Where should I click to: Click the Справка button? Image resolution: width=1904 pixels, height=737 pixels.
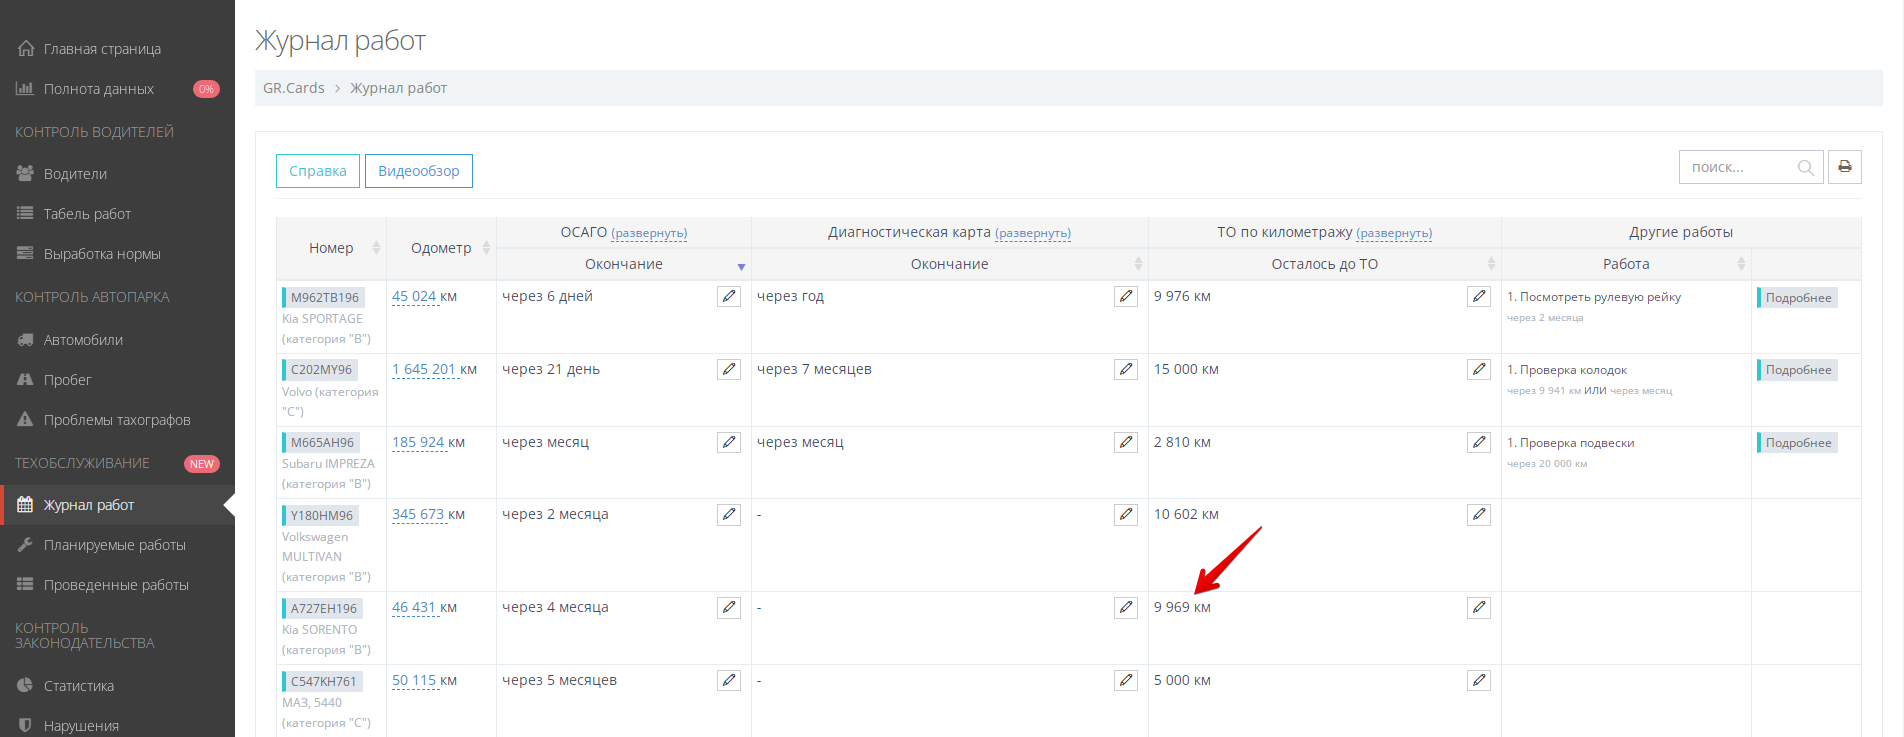(x=318, y=171)
